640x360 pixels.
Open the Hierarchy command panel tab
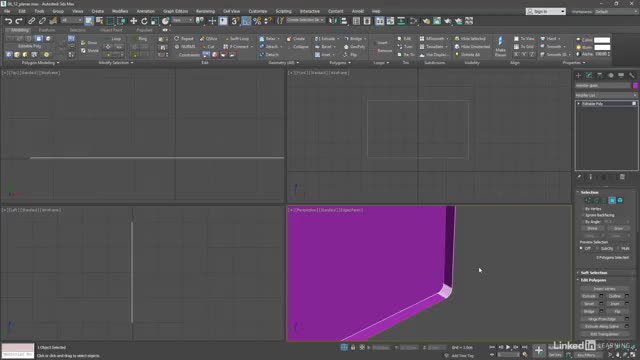point(600,75)
